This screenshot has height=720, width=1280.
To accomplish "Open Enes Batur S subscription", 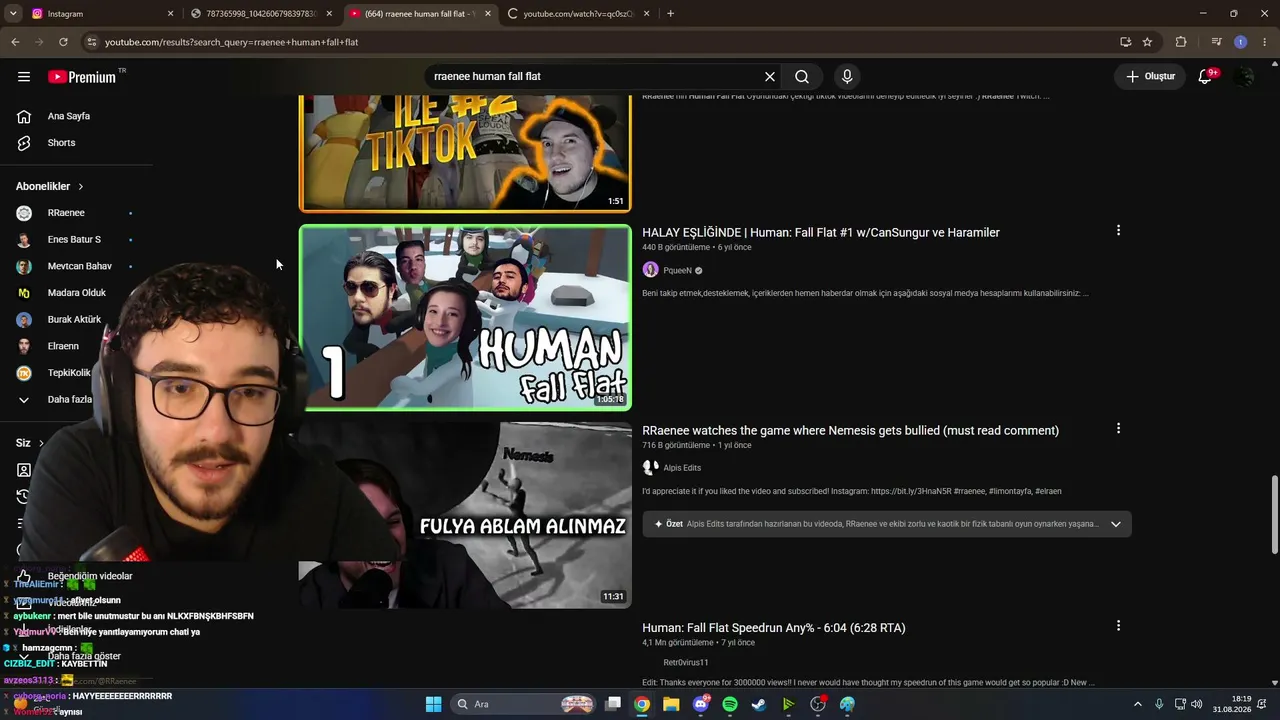I will point(75,240).
